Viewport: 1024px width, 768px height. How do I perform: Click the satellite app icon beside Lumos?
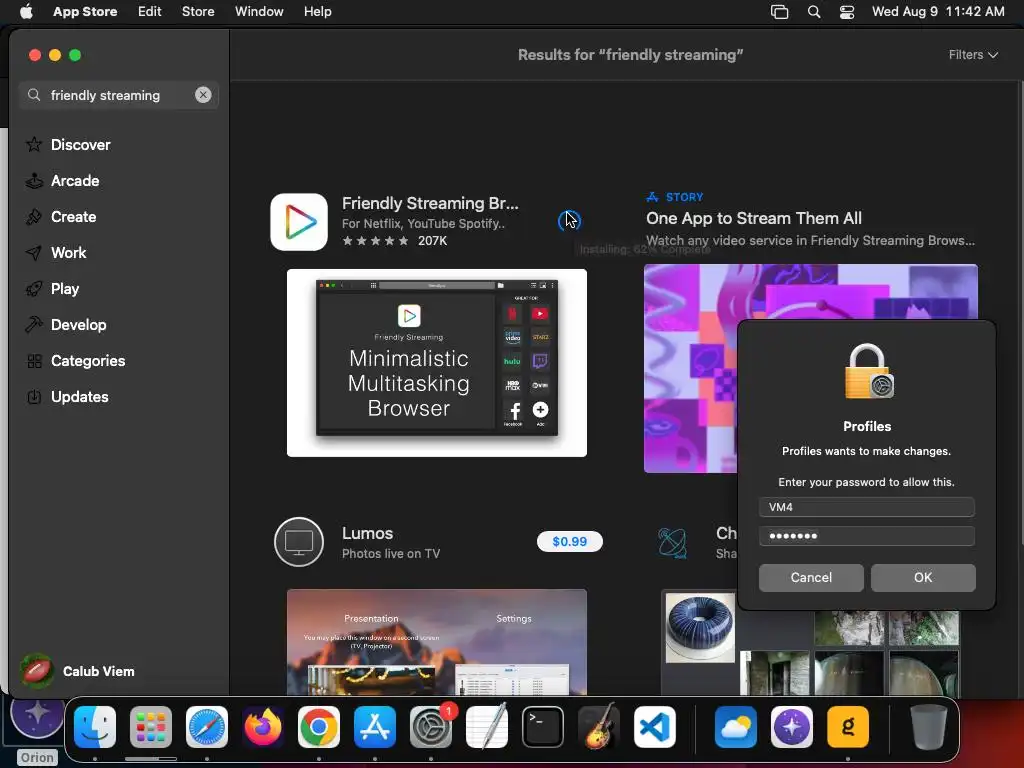(x=673, y=542)
